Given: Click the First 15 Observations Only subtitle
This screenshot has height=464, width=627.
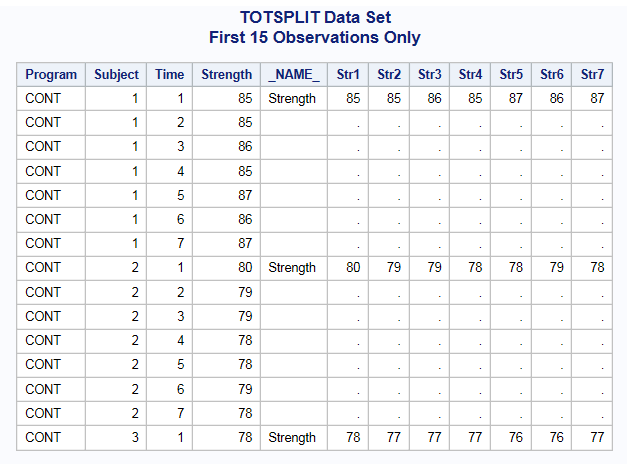Looking at the screenshot, I should [x=315, y=37].
